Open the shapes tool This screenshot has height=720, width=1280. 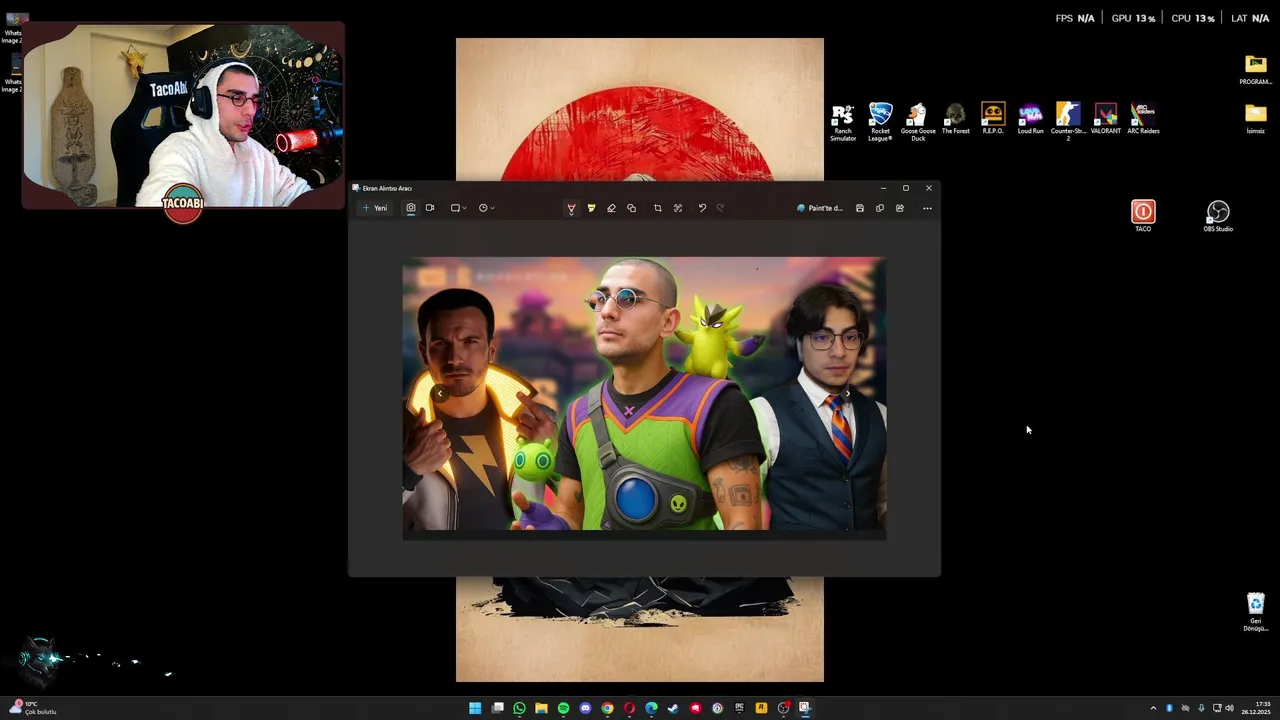631,208
